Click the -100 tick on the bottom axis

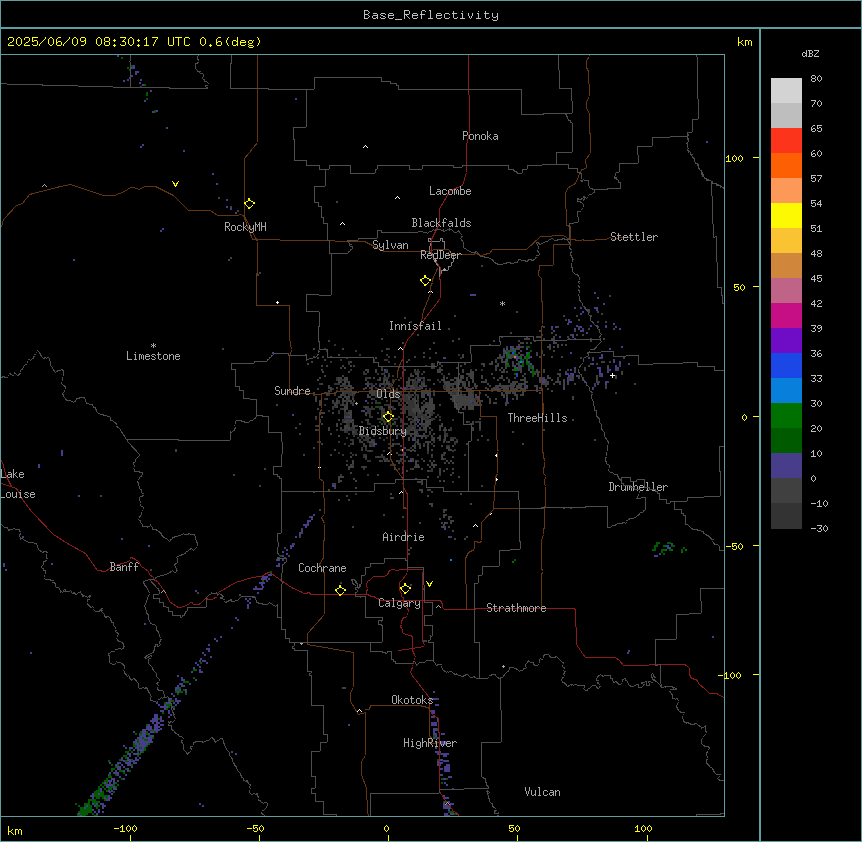pyautogui.click(x=125, y=828)
